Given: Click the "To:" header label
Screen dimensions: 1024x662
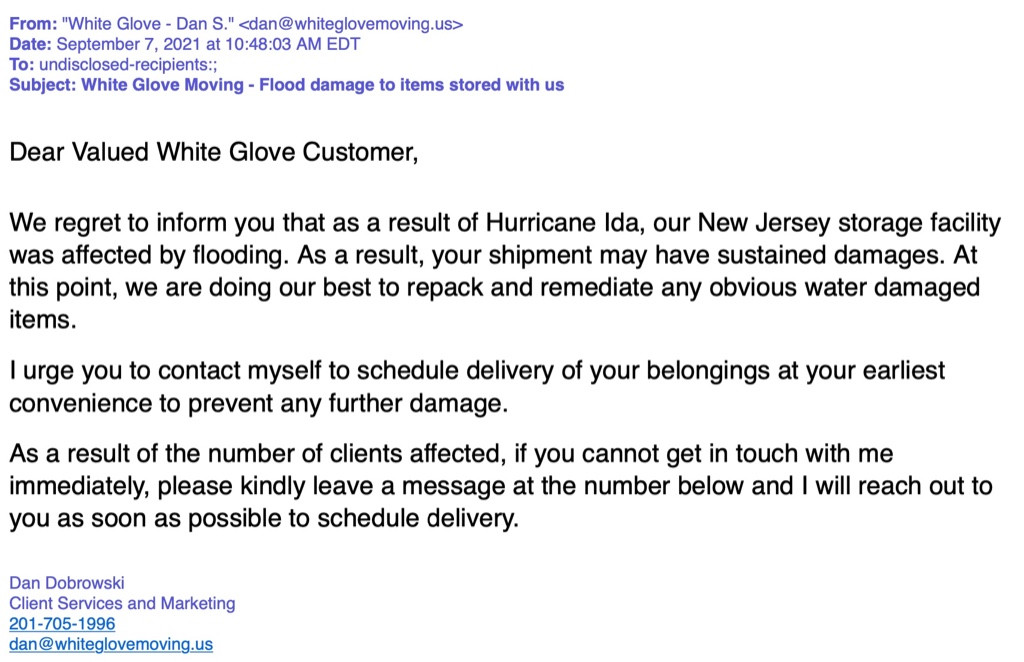Looking at the screenshot, I should 22,64.
